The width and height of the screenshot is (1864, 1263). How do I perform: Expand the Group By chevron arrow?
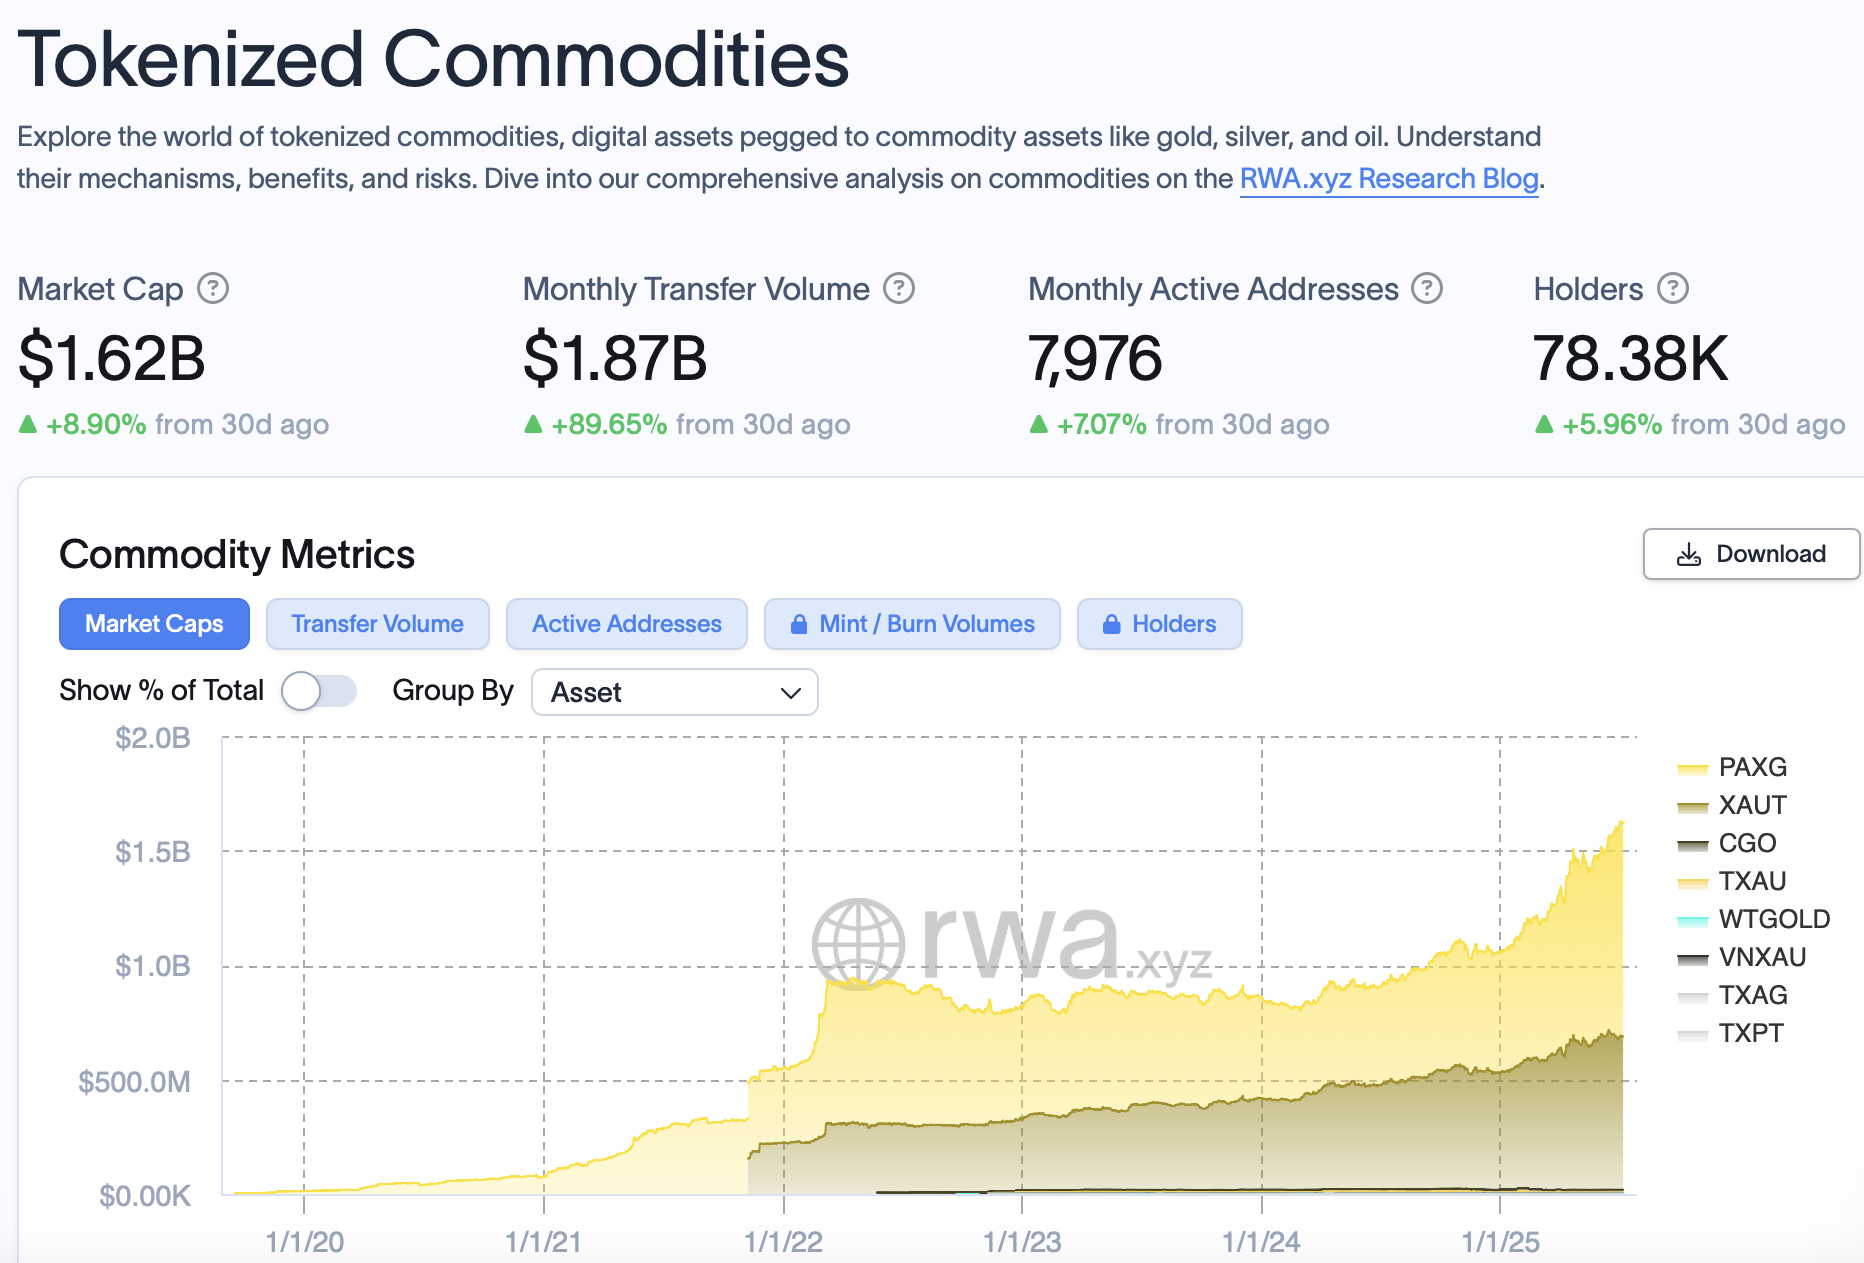pyautogui.click(x=791, y=693)
